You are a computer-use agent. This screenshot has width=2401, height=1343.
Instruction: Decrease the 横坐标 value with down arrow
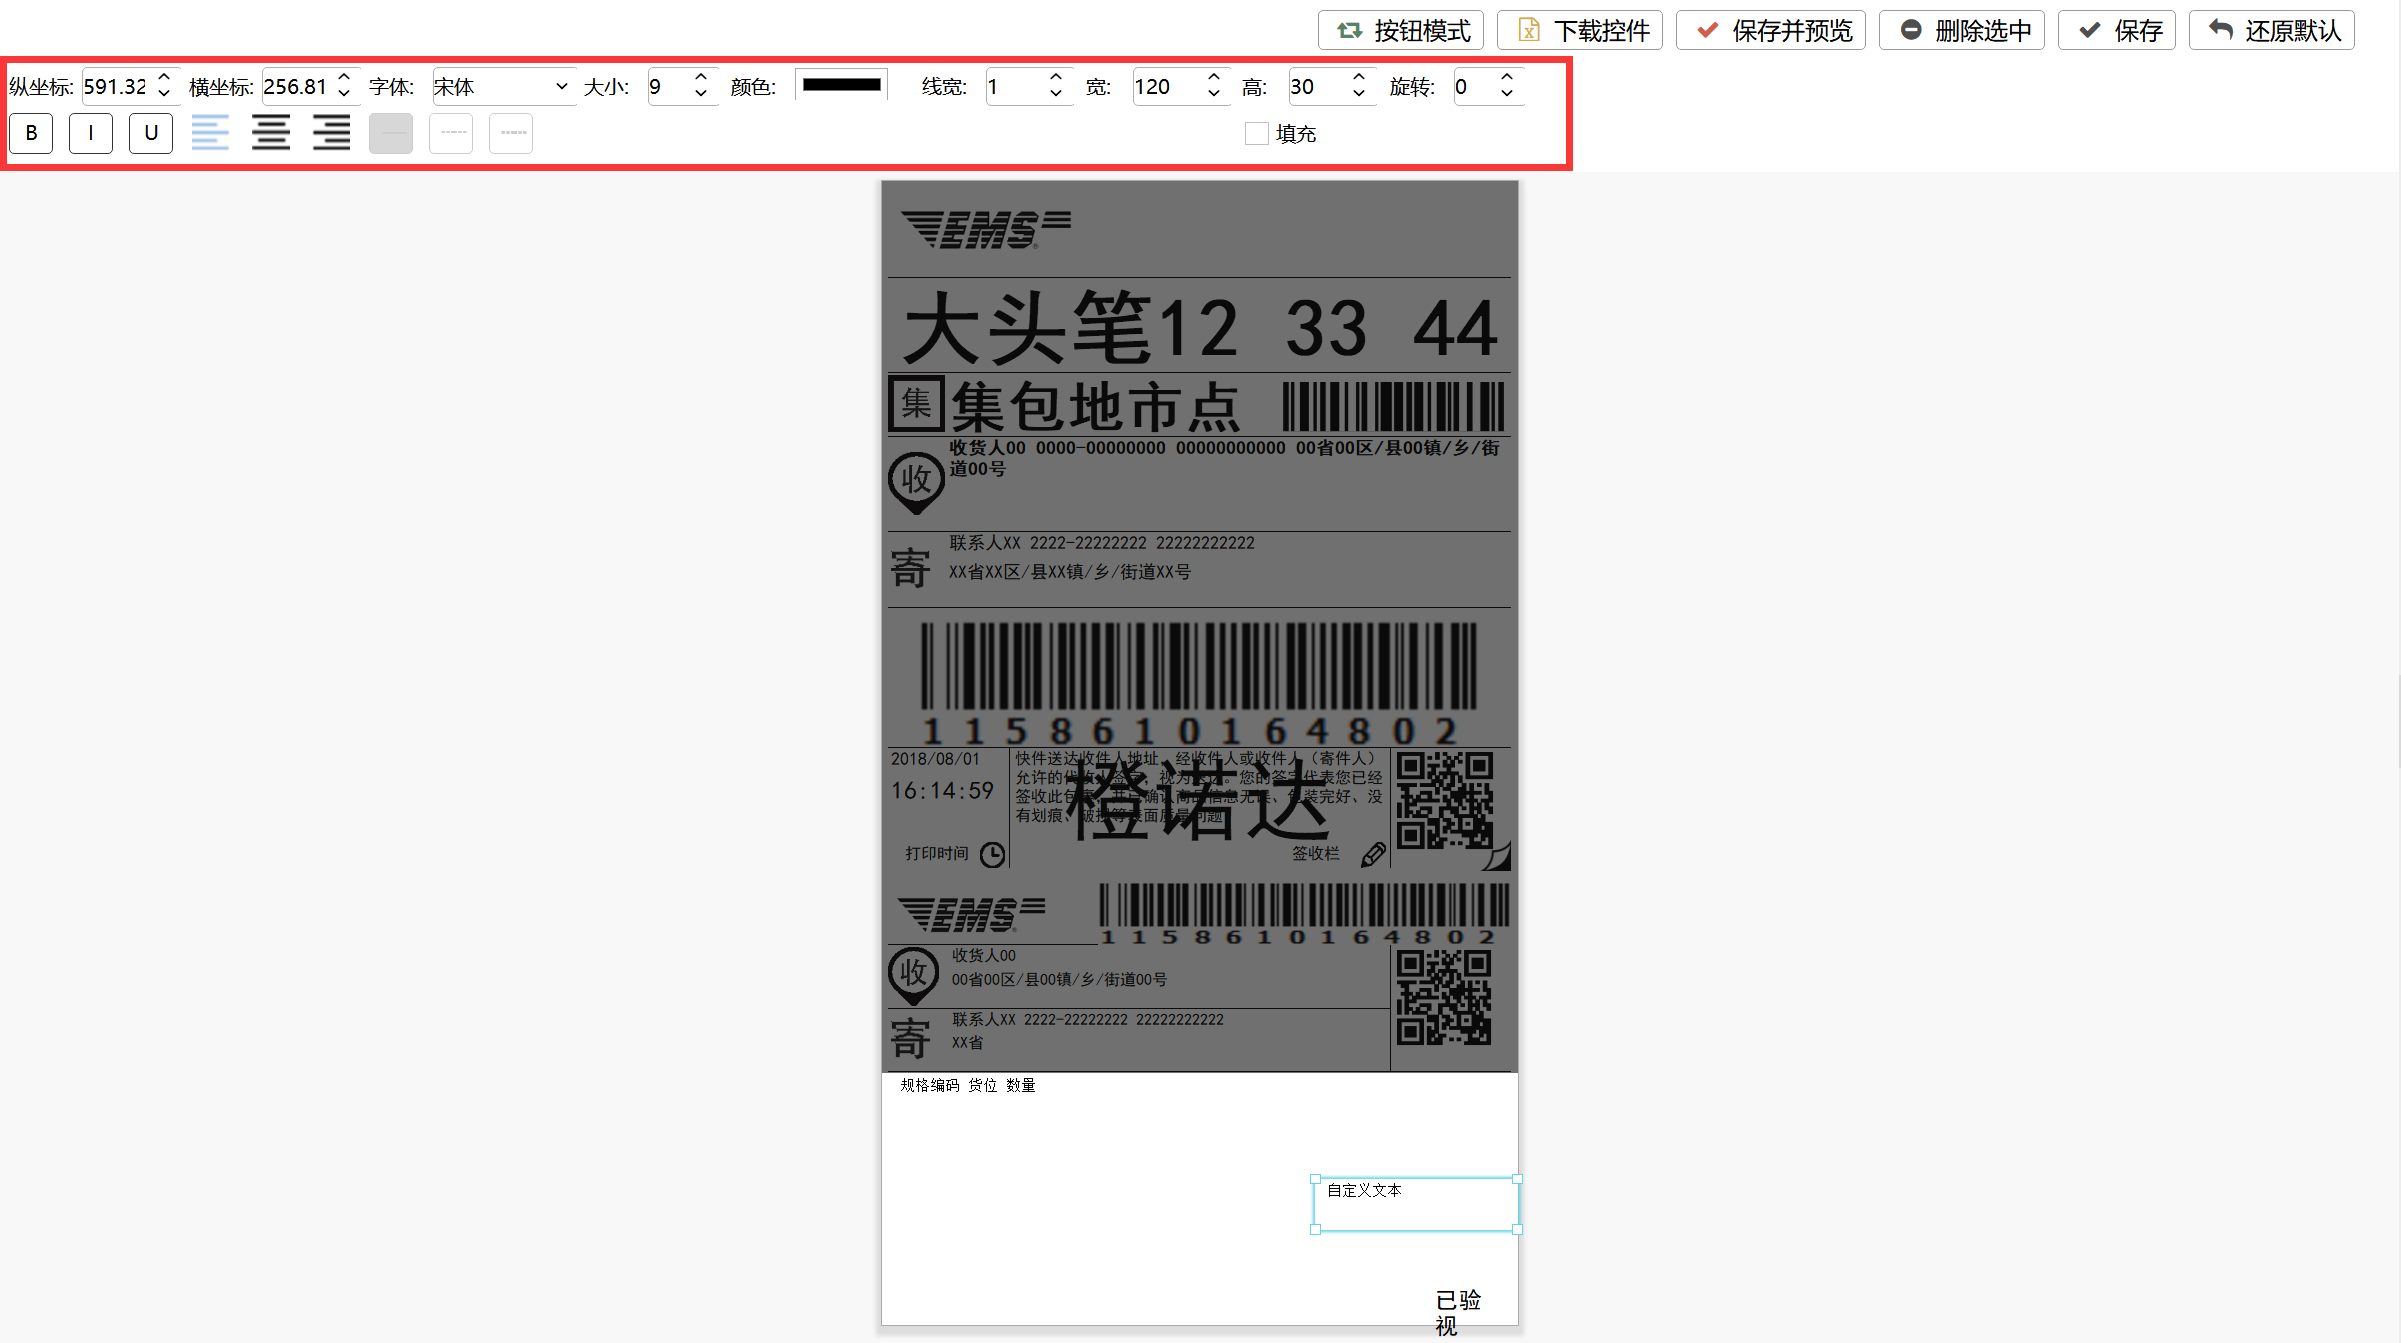click(344, 94)
